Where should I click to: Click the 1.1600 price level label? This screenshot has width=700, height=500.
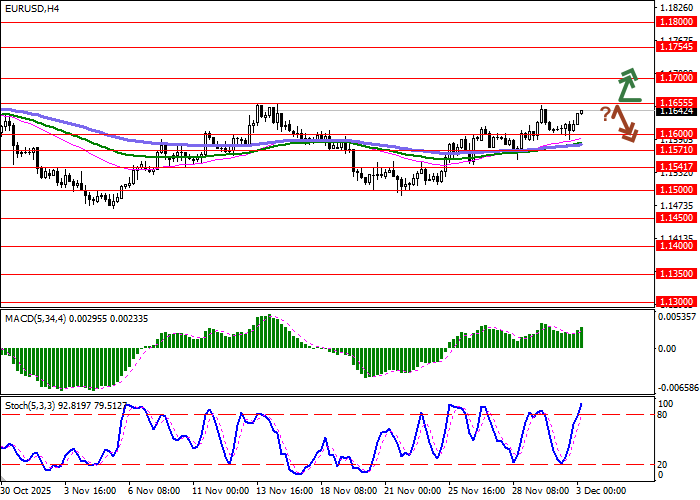[675, 133]
